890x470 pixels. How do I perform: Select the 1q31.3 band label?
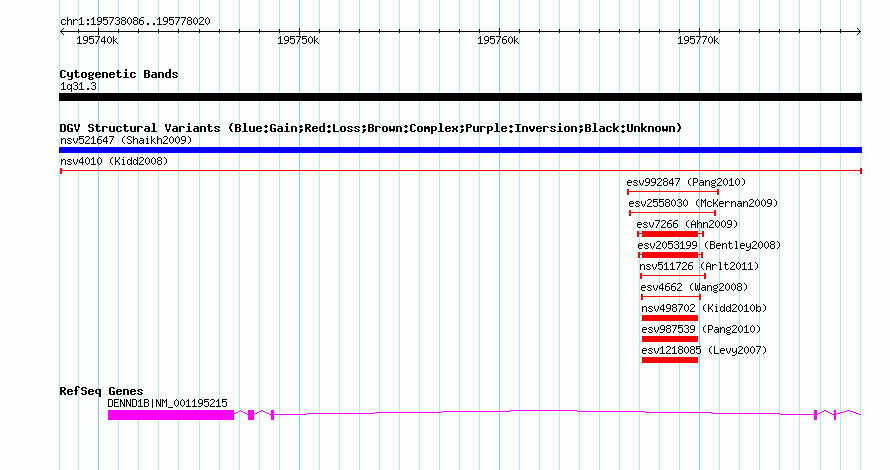point(78,87)
